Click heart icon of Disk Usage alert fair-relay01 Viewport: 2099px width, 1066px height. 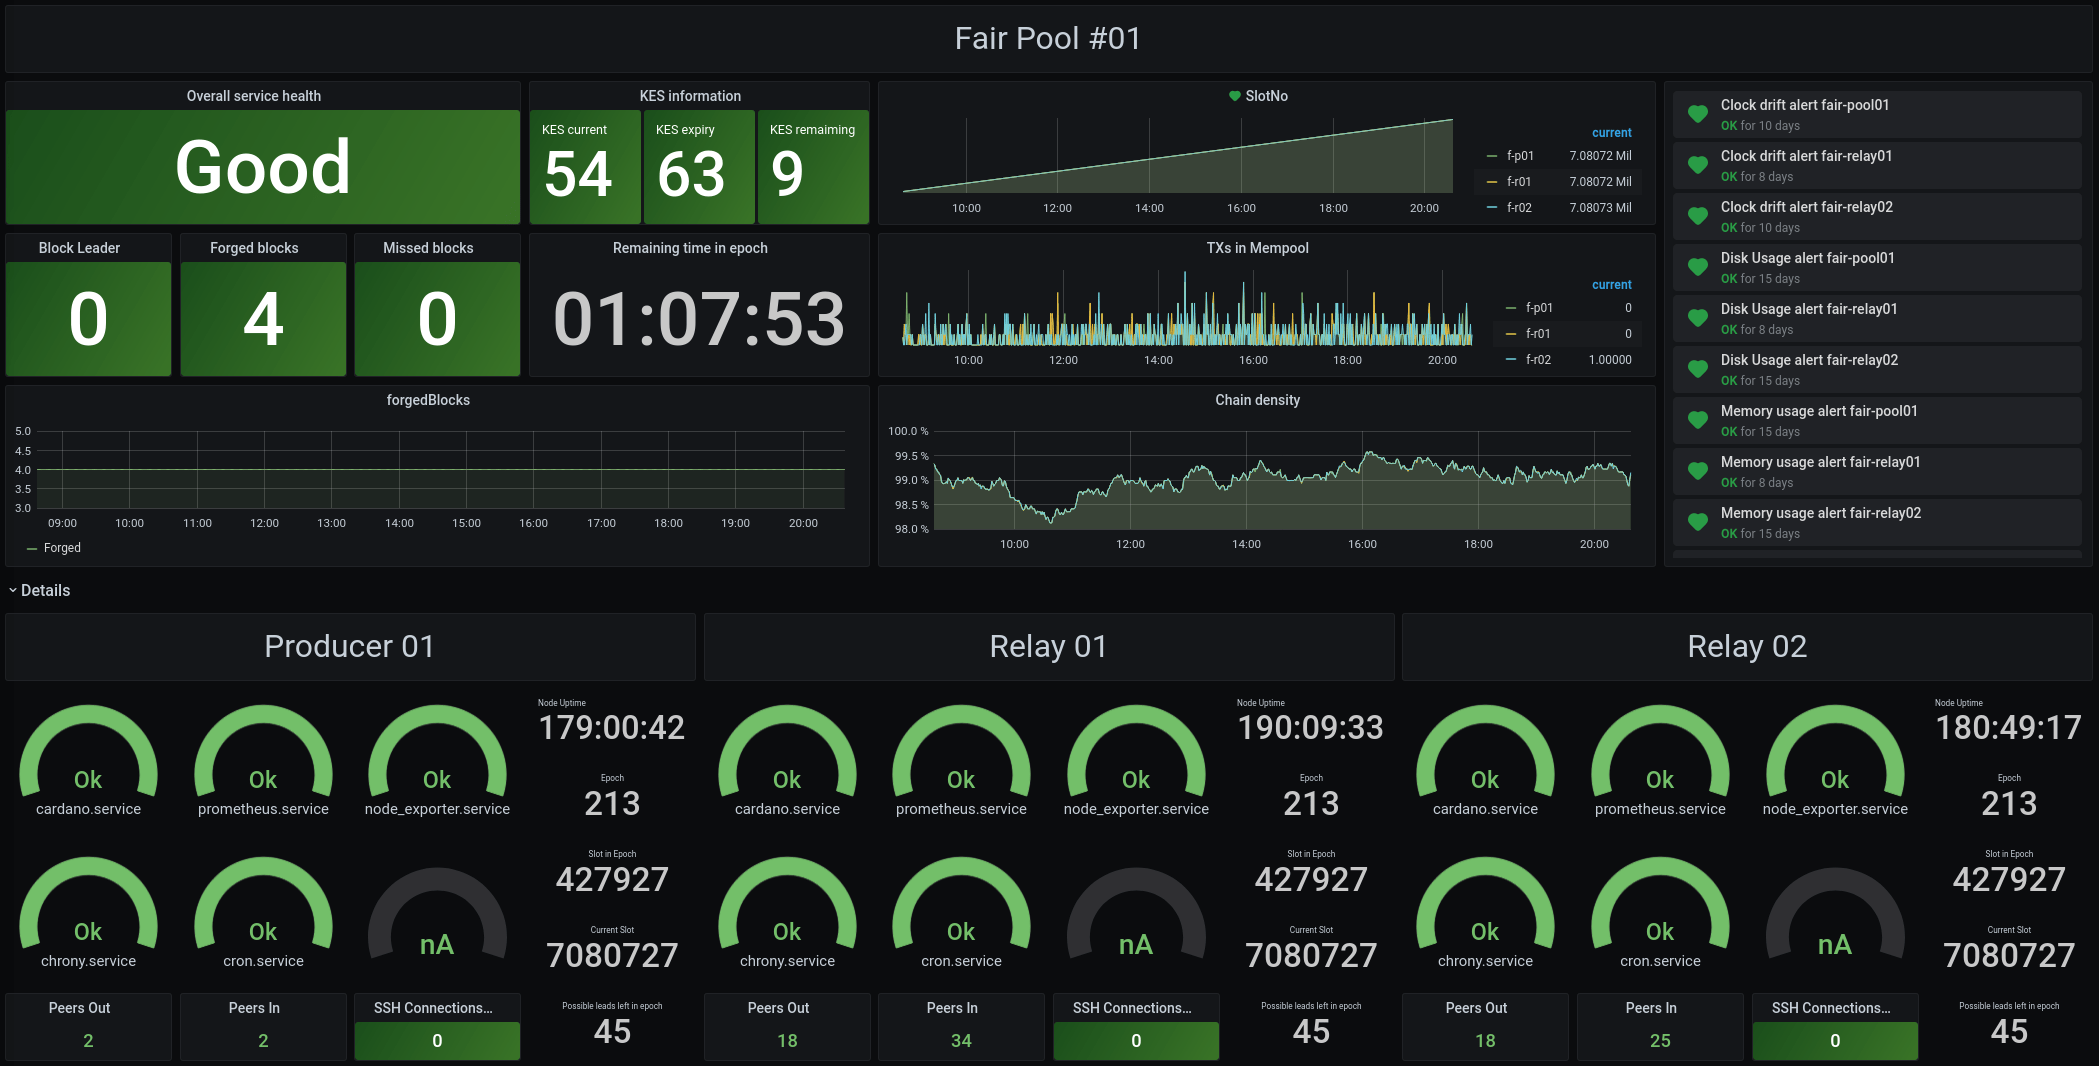[x=1697, y=318]
